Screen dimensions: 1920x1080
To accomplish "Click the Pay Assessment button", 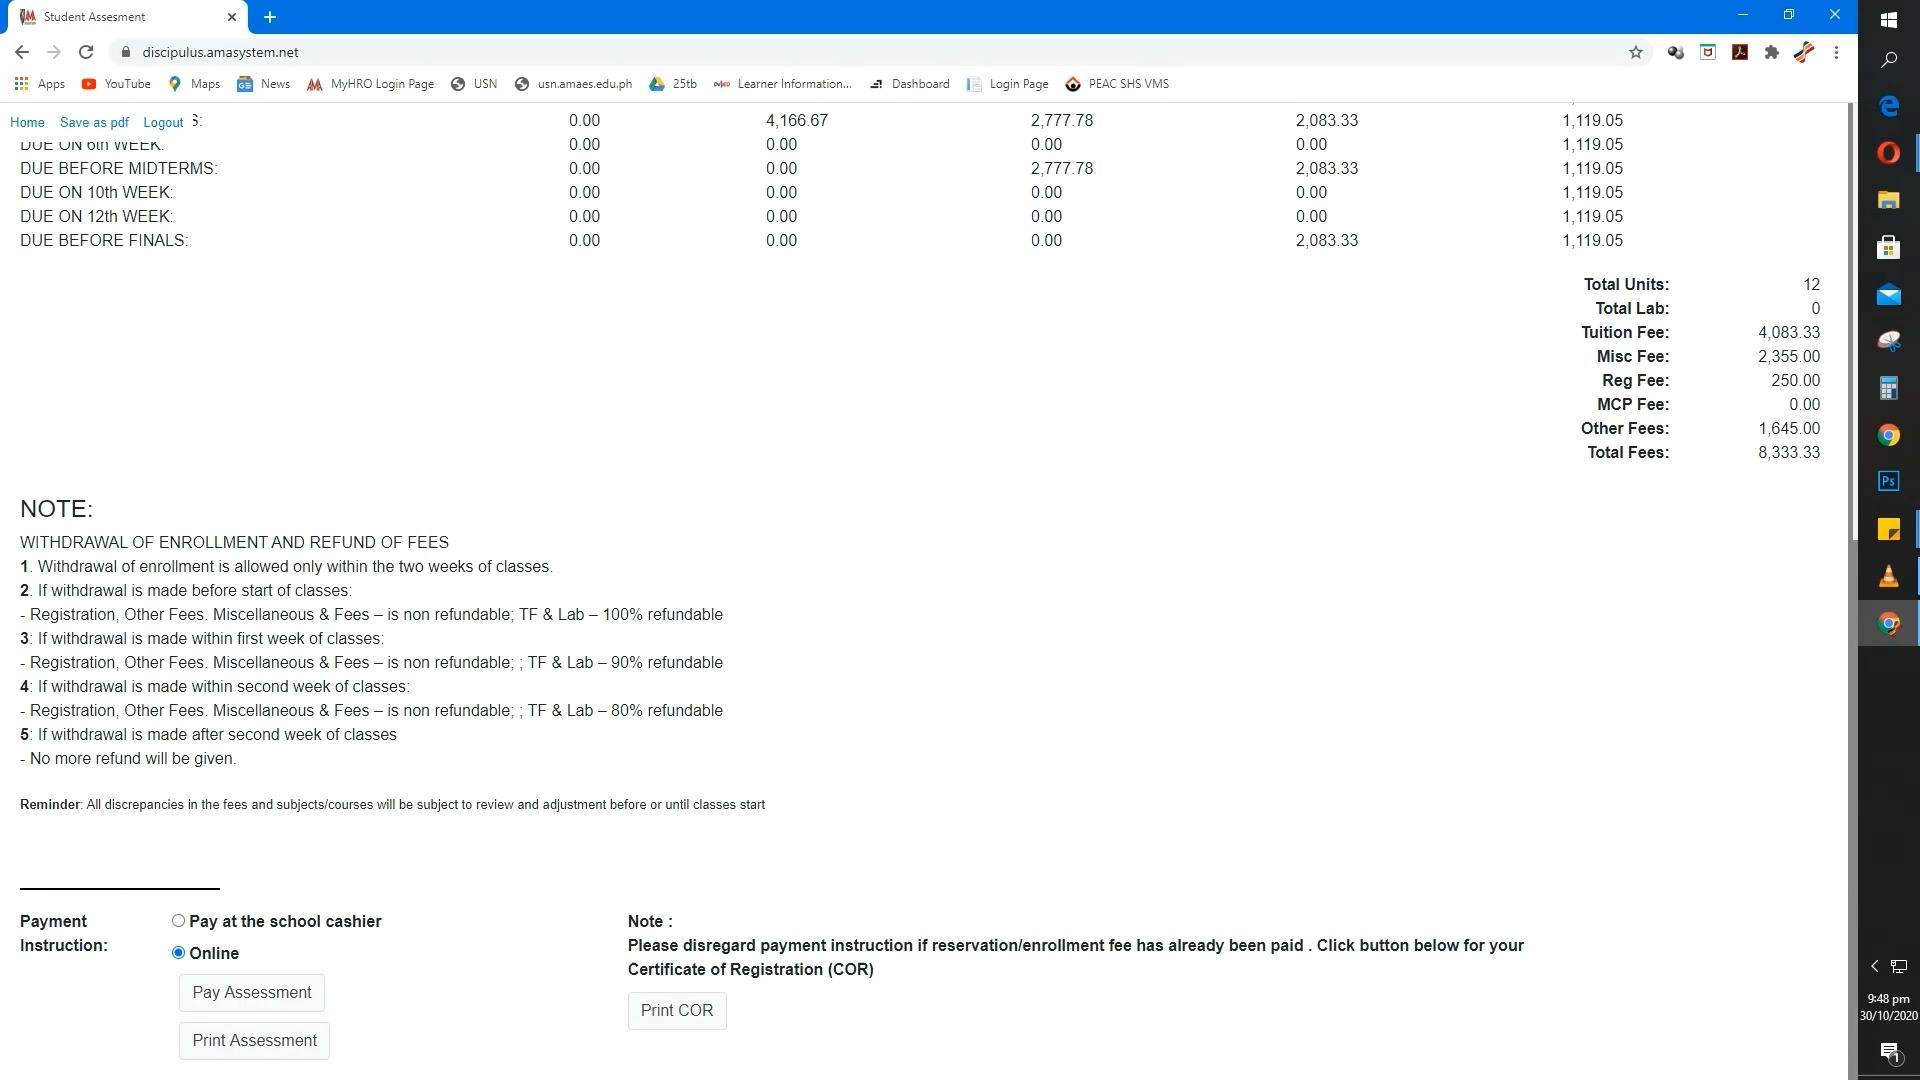I will tap(252, 993).
